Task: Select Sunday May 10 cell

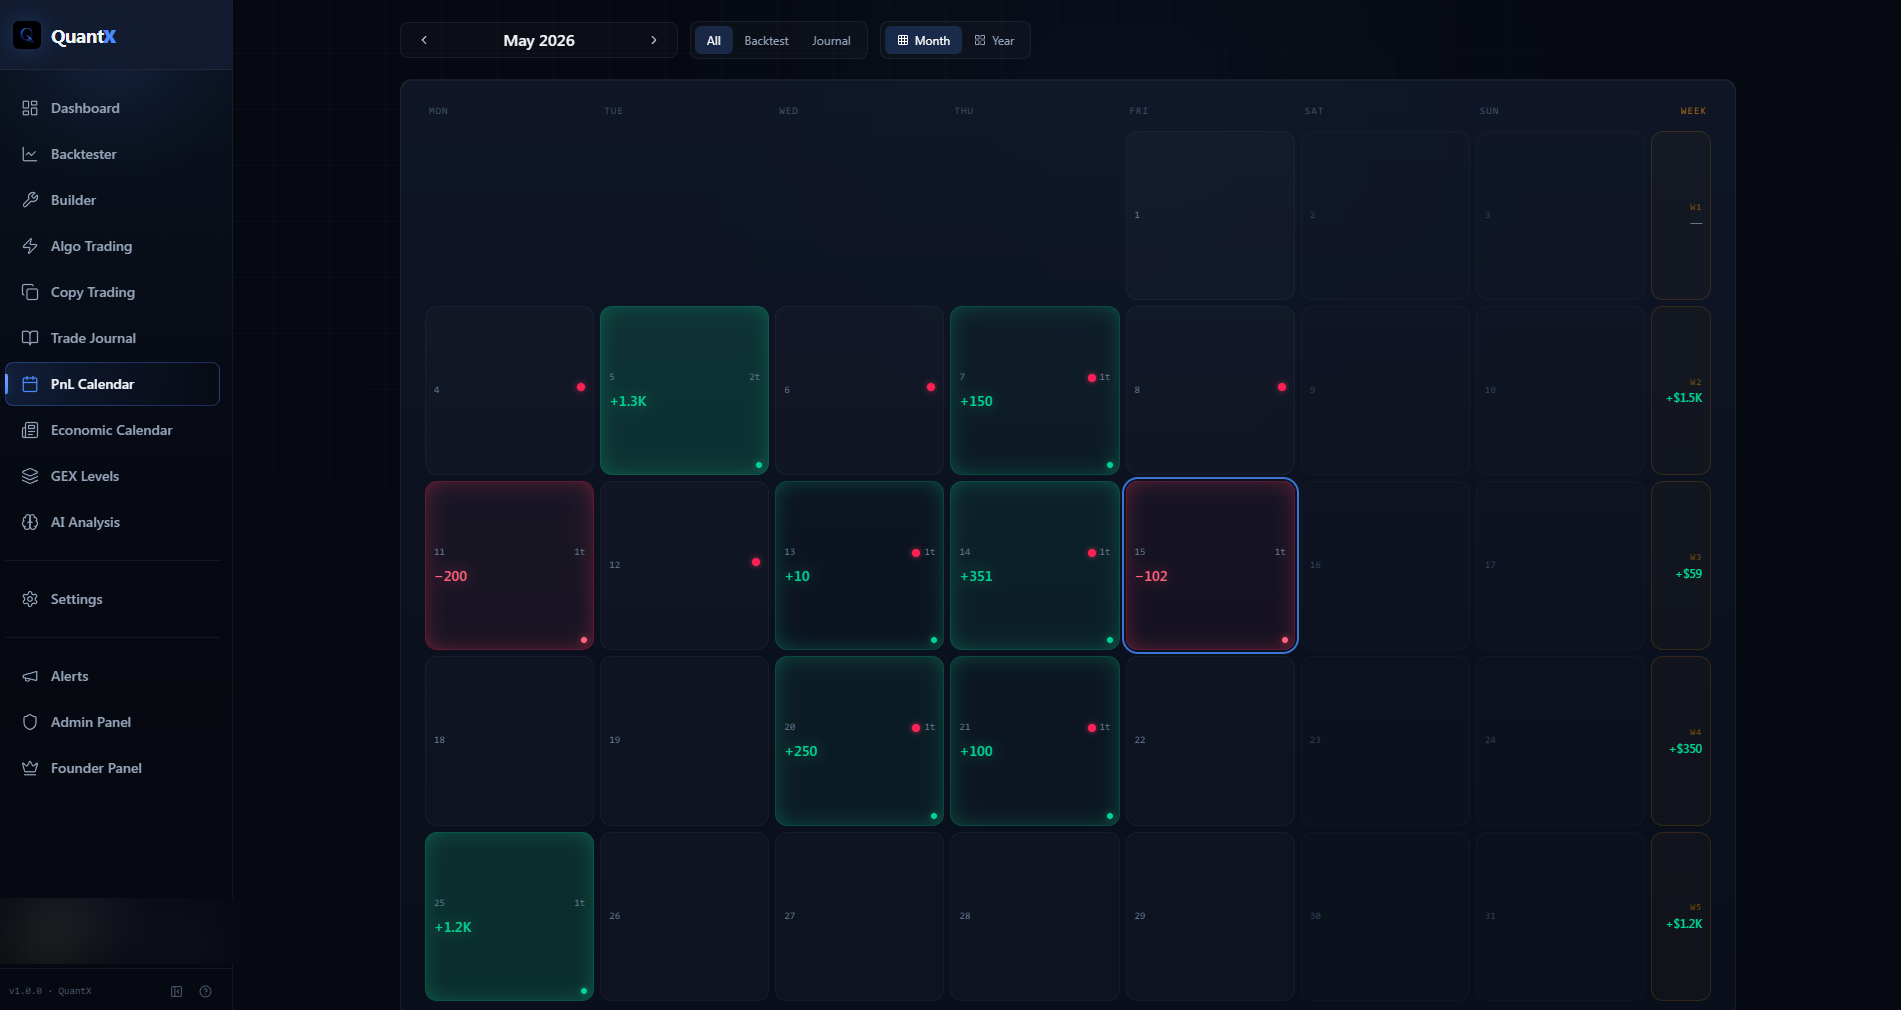Action: point(1560,390)
